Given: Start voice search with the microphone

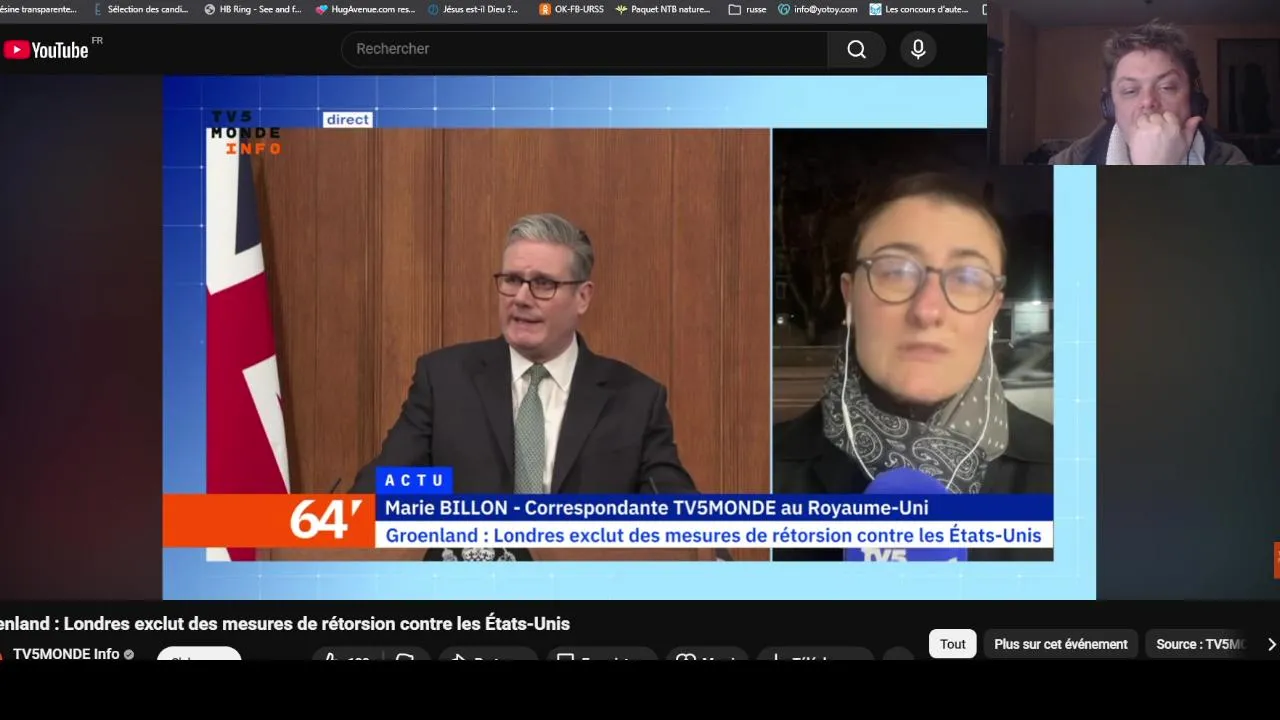Looking at the screenshot, I should (x=918, y=49).
